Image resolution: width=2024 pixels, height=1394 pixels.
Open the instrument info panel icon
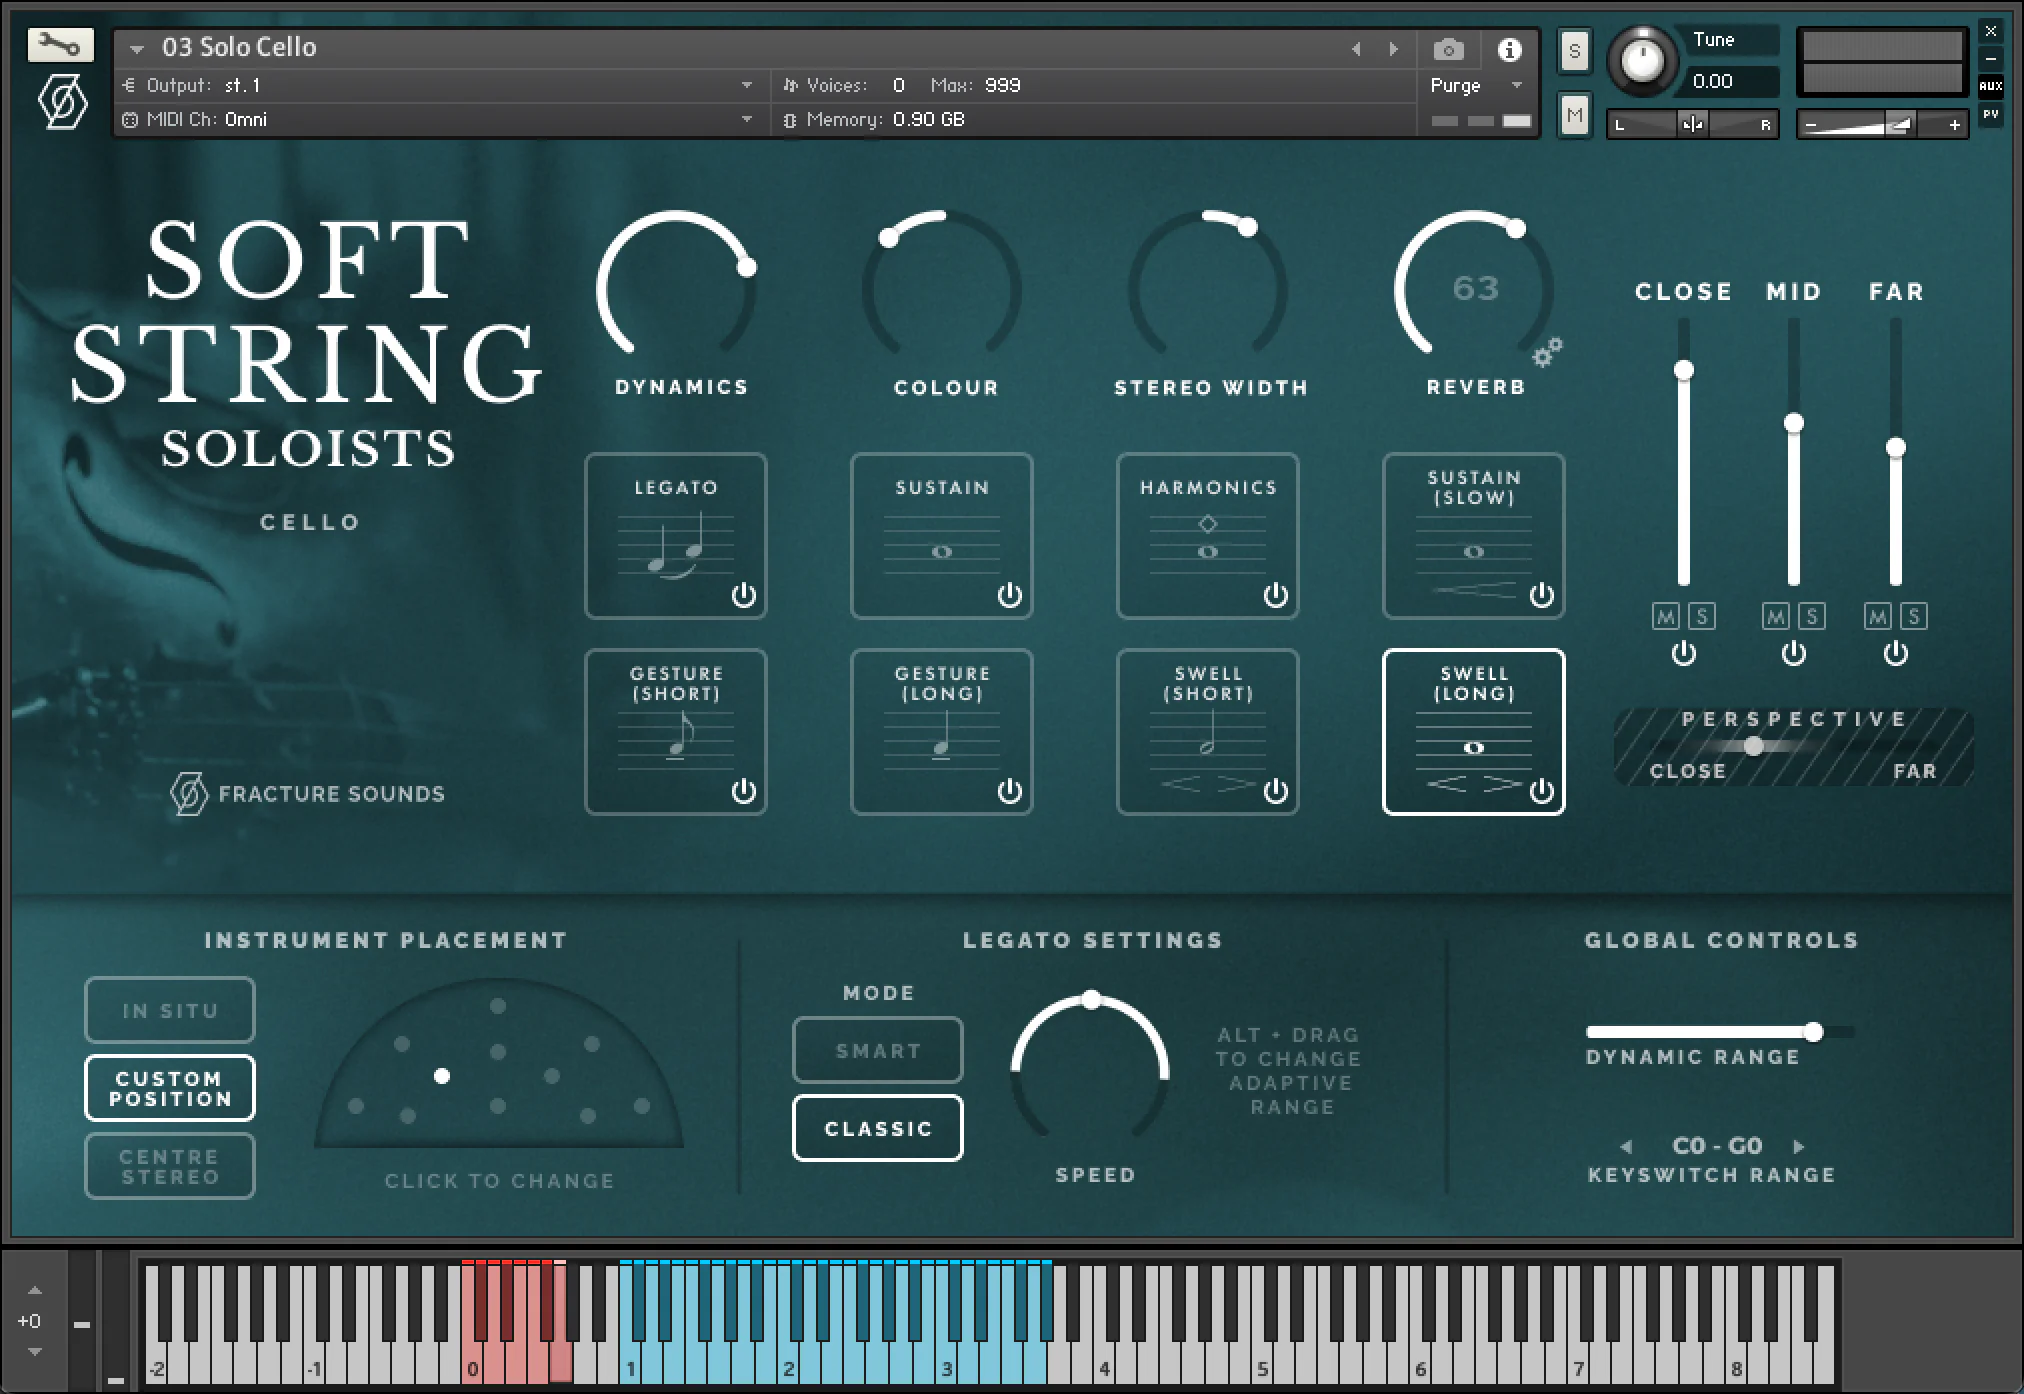click(x=1510, y=48)
